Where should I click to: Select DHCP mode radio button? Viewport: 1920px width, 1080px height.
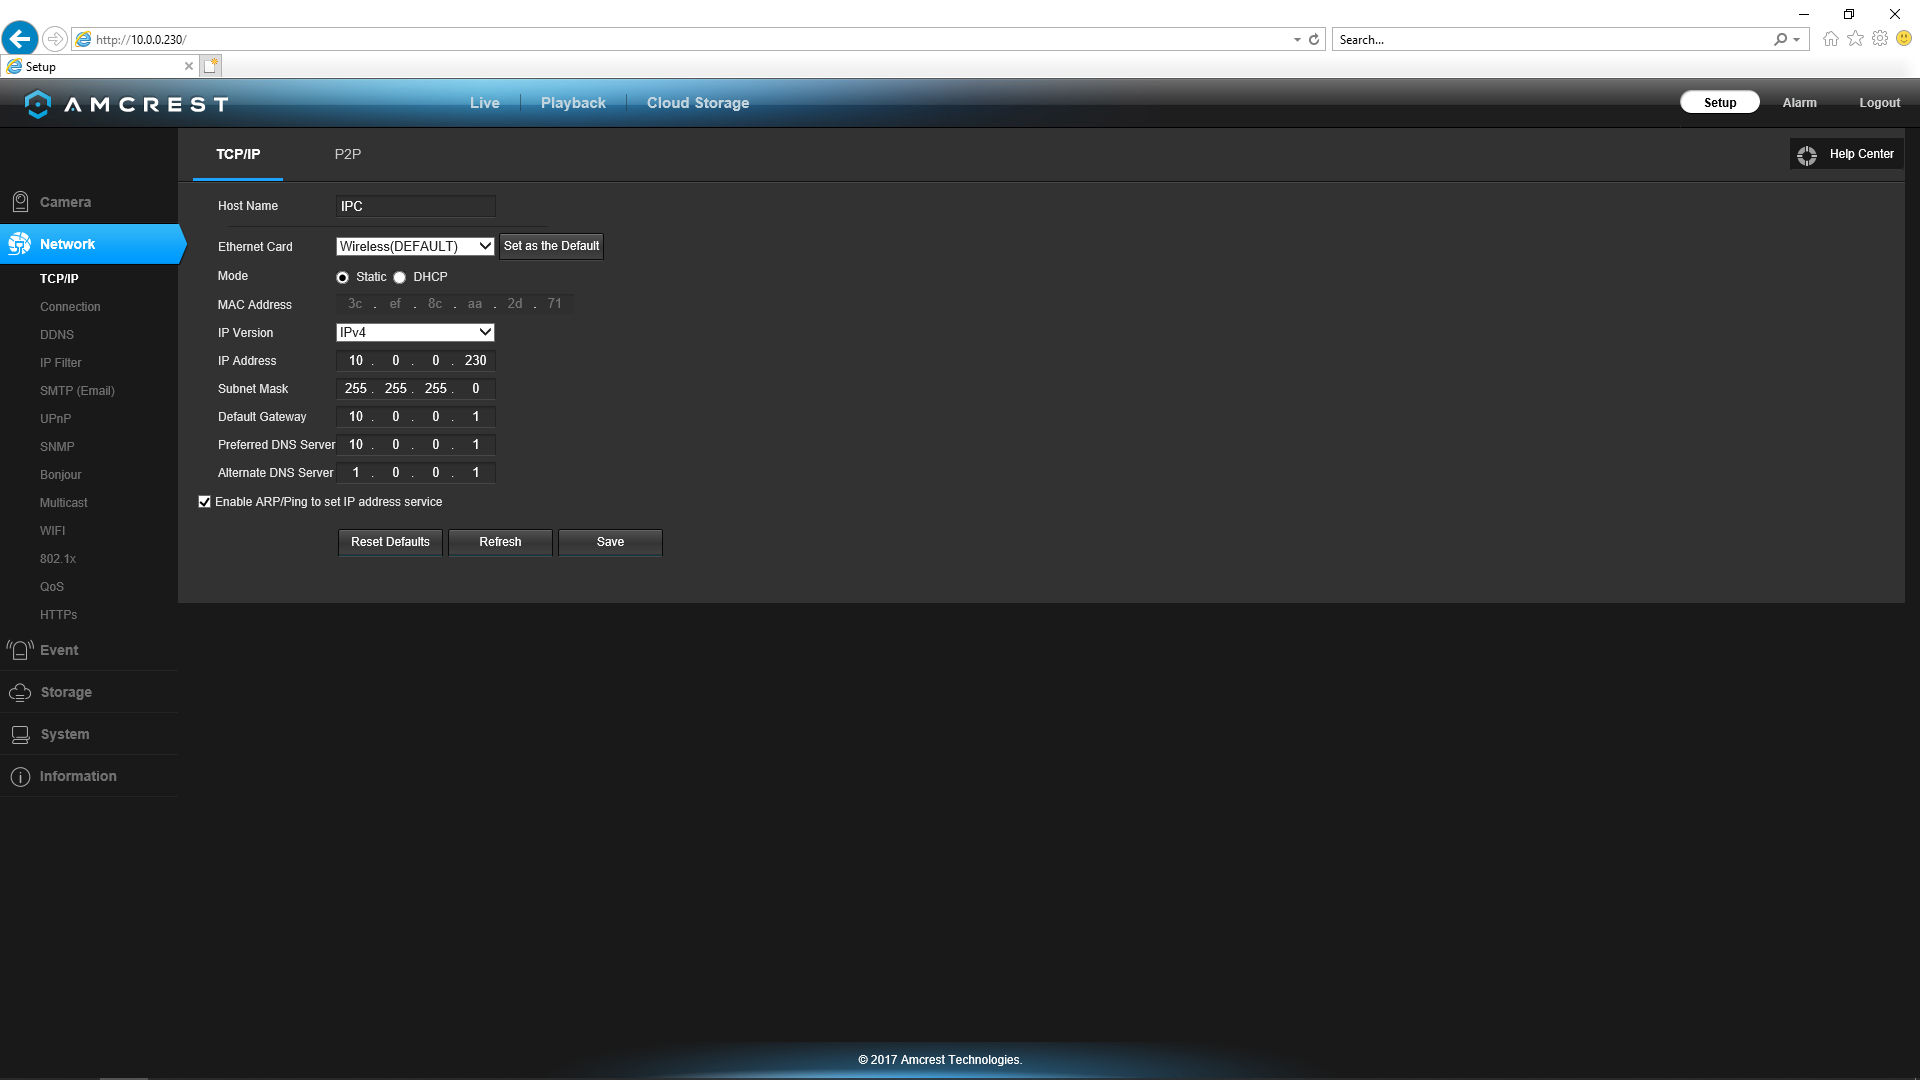[x=400, y=277]
